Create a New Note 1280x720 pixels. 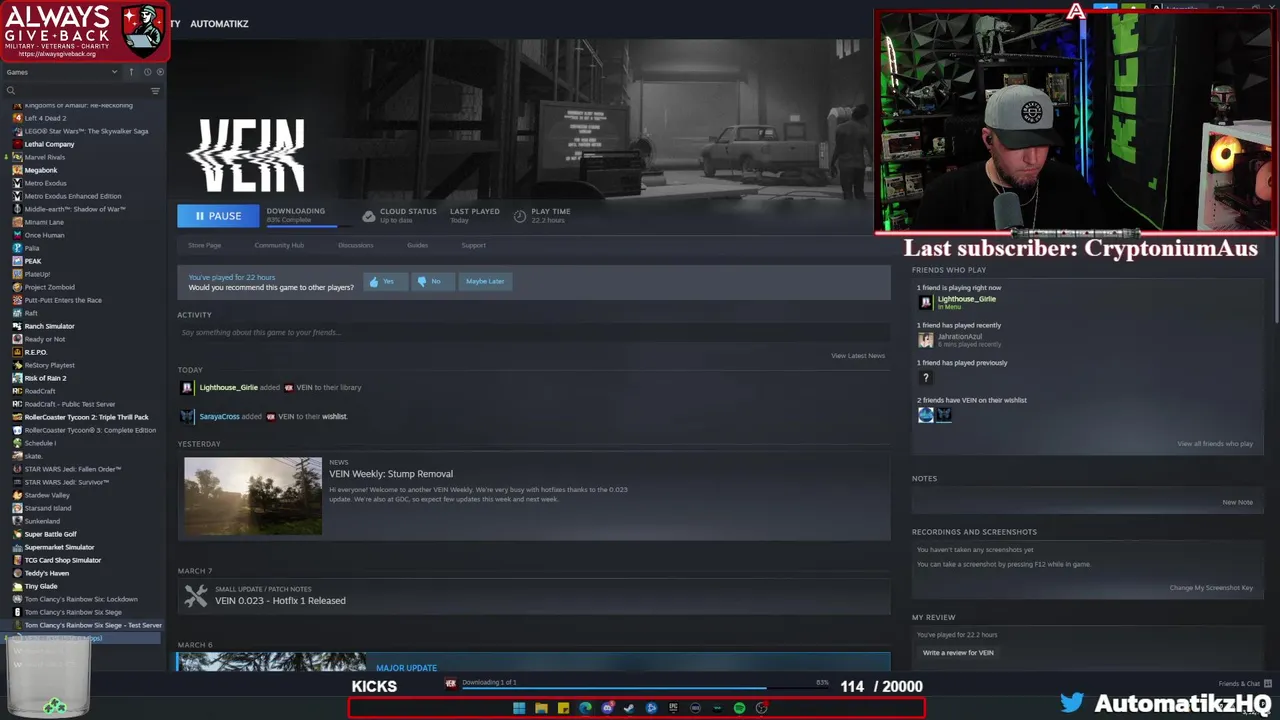point(1237,502)
